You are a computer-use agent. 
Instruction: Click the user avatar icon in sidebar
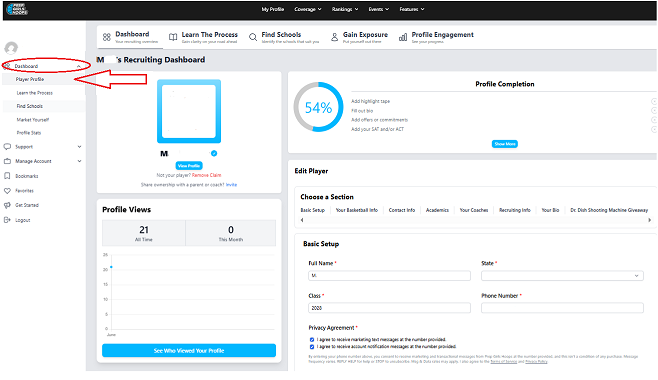(11, 48)
